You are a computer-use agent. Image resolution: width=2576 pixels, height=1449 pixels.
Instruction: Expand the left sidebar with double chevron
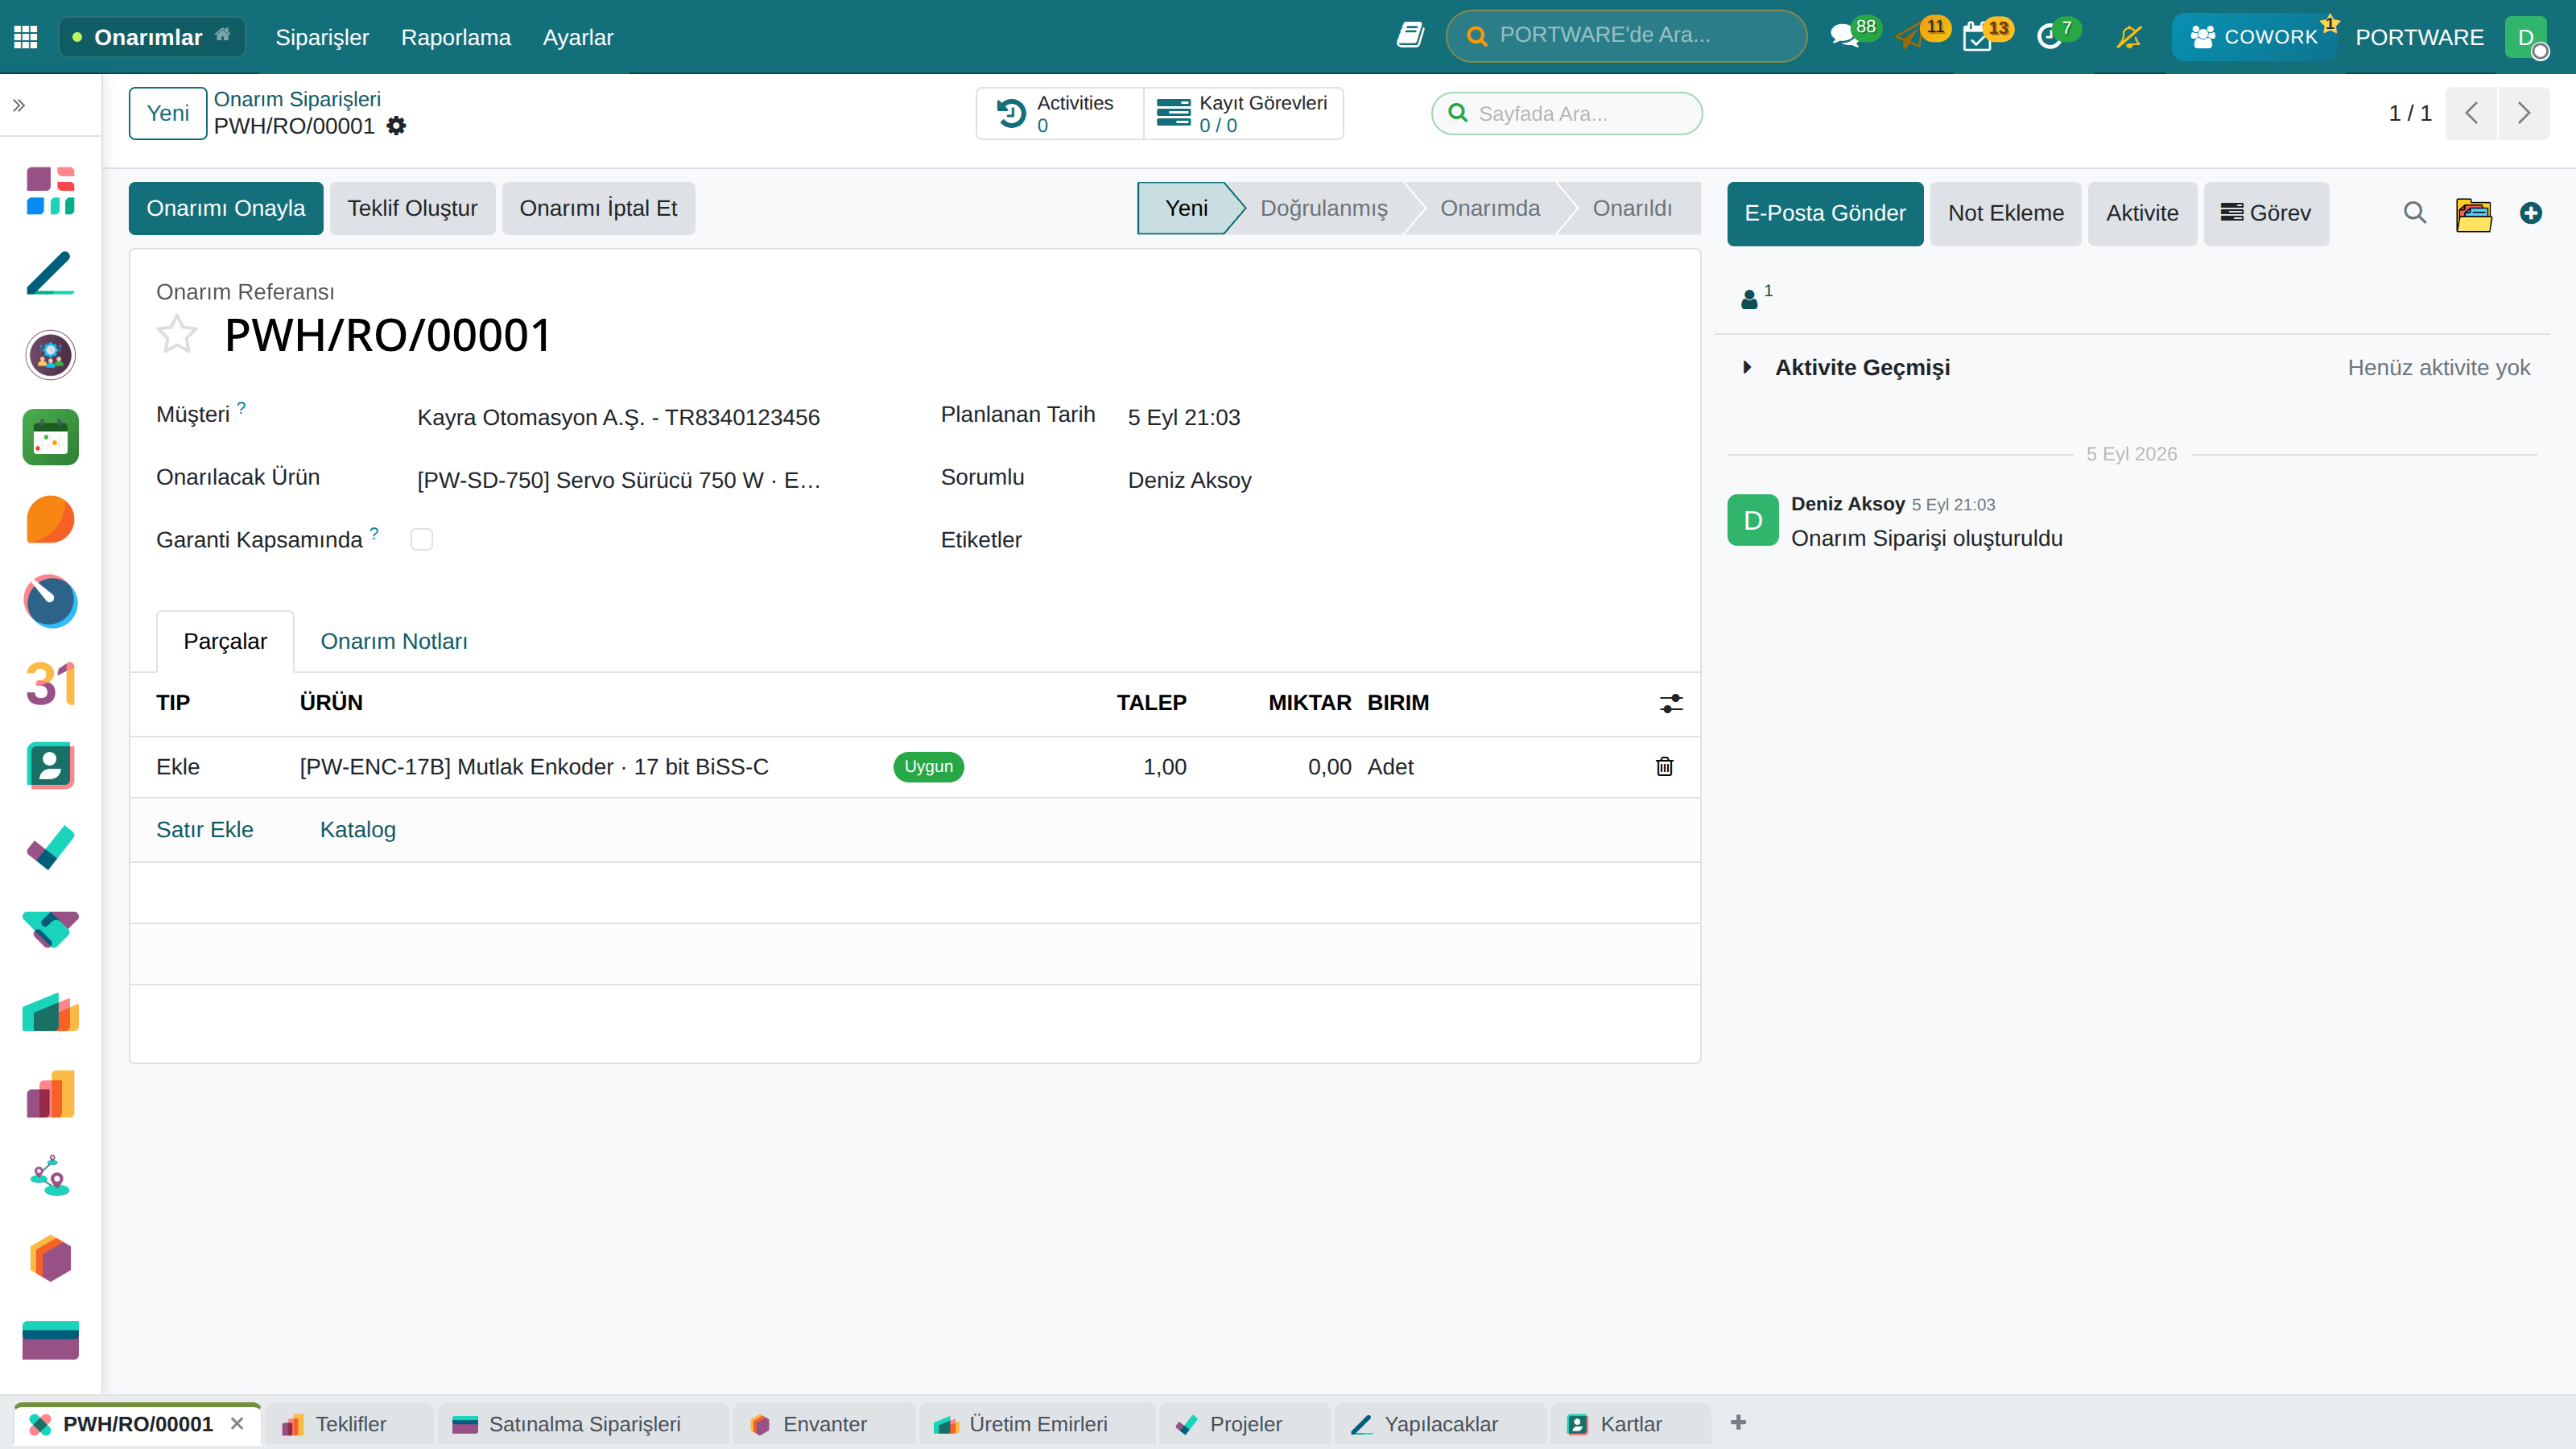pyautogui.click(x=19, y=105)
